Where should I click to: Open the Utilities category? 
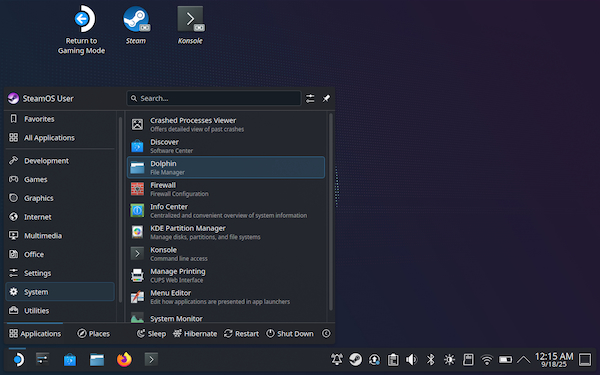click(60, 311)
